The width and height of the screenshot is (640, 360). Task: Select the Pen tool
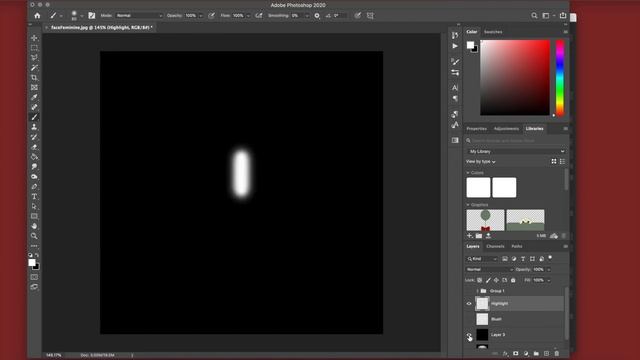(x=34, y=187)
